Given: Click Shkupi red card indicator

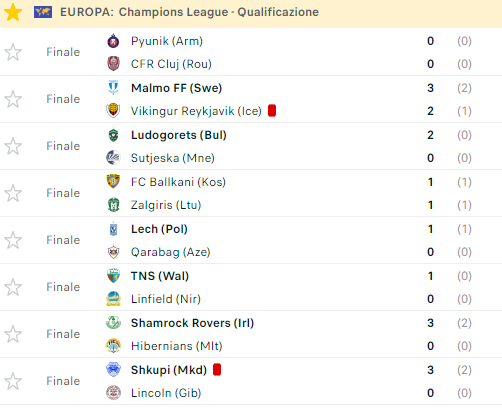Looking at the screenshot, I should click(217, 370).
